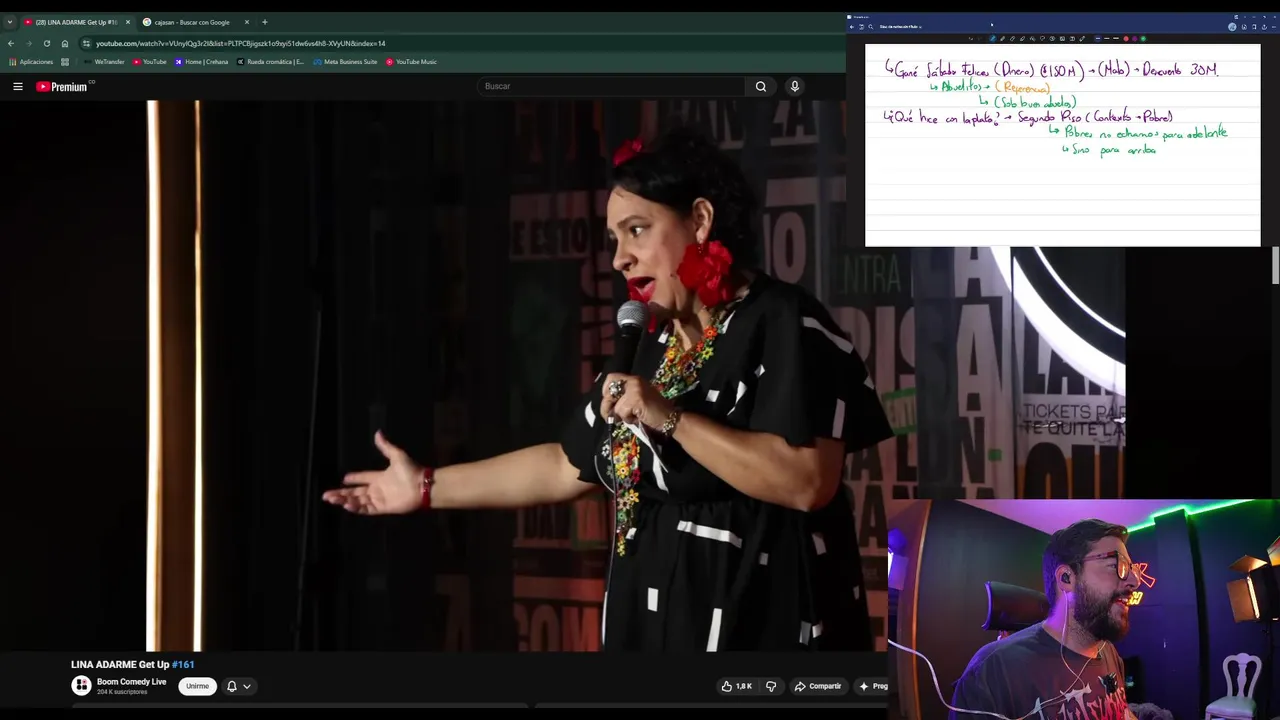The width and height of the screenshot is (1280, 720).
Task: Open YouTube bookmark in bookmarks bar
Action: pos(150,62)
